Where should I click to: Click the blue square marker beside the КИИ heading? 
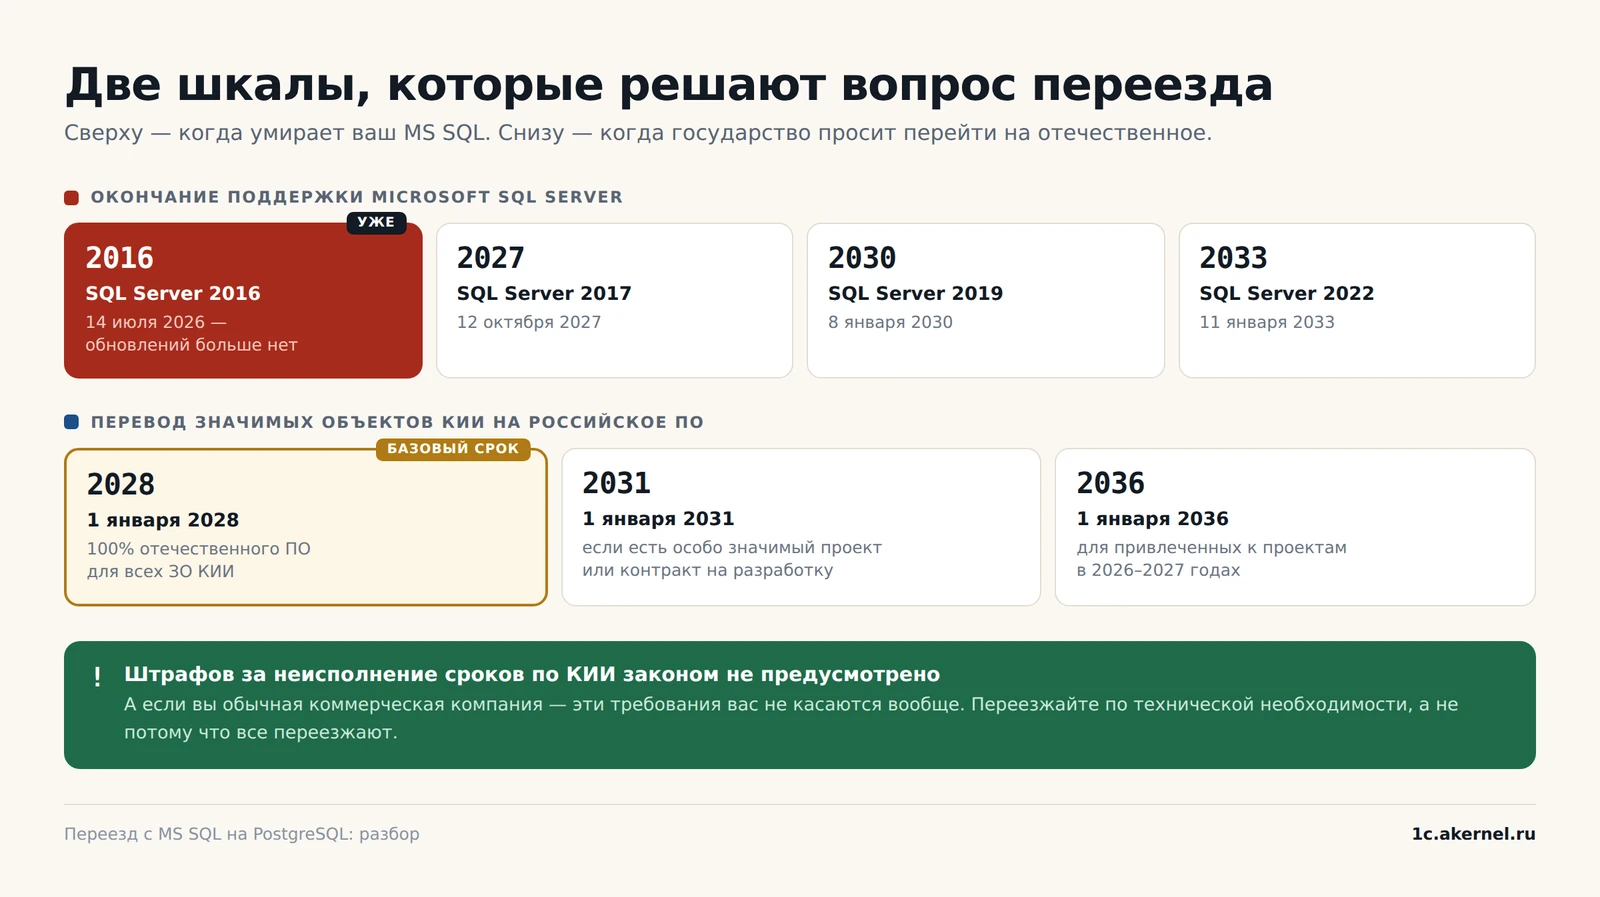(x=71, y=422)
